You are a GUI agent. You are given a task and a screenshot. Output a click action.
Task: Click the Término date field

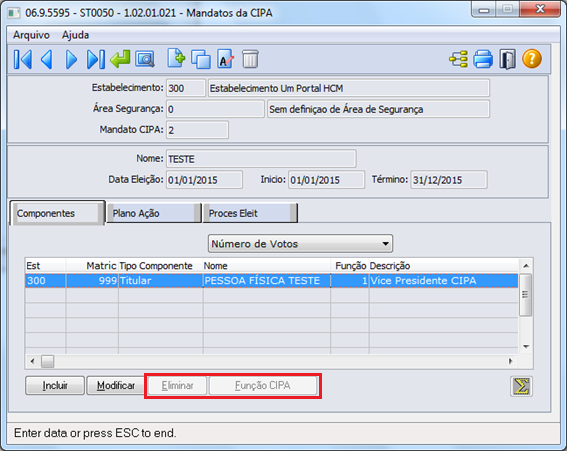(449, 180)
